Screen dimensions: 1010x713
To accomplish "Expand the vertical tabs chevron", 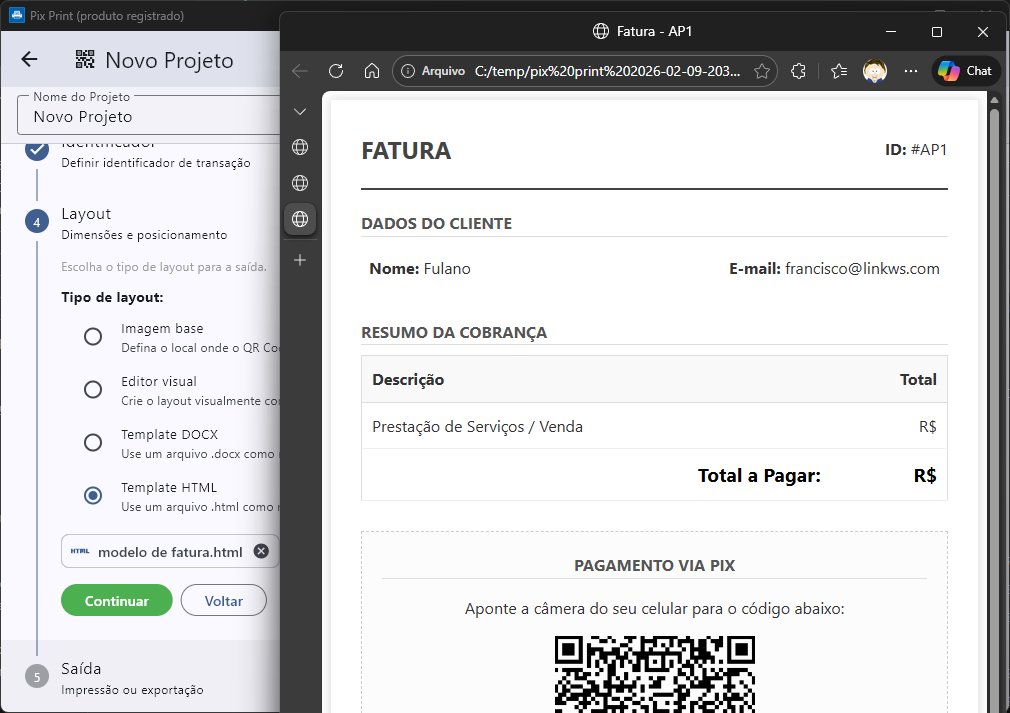I will tap(300, 111).
